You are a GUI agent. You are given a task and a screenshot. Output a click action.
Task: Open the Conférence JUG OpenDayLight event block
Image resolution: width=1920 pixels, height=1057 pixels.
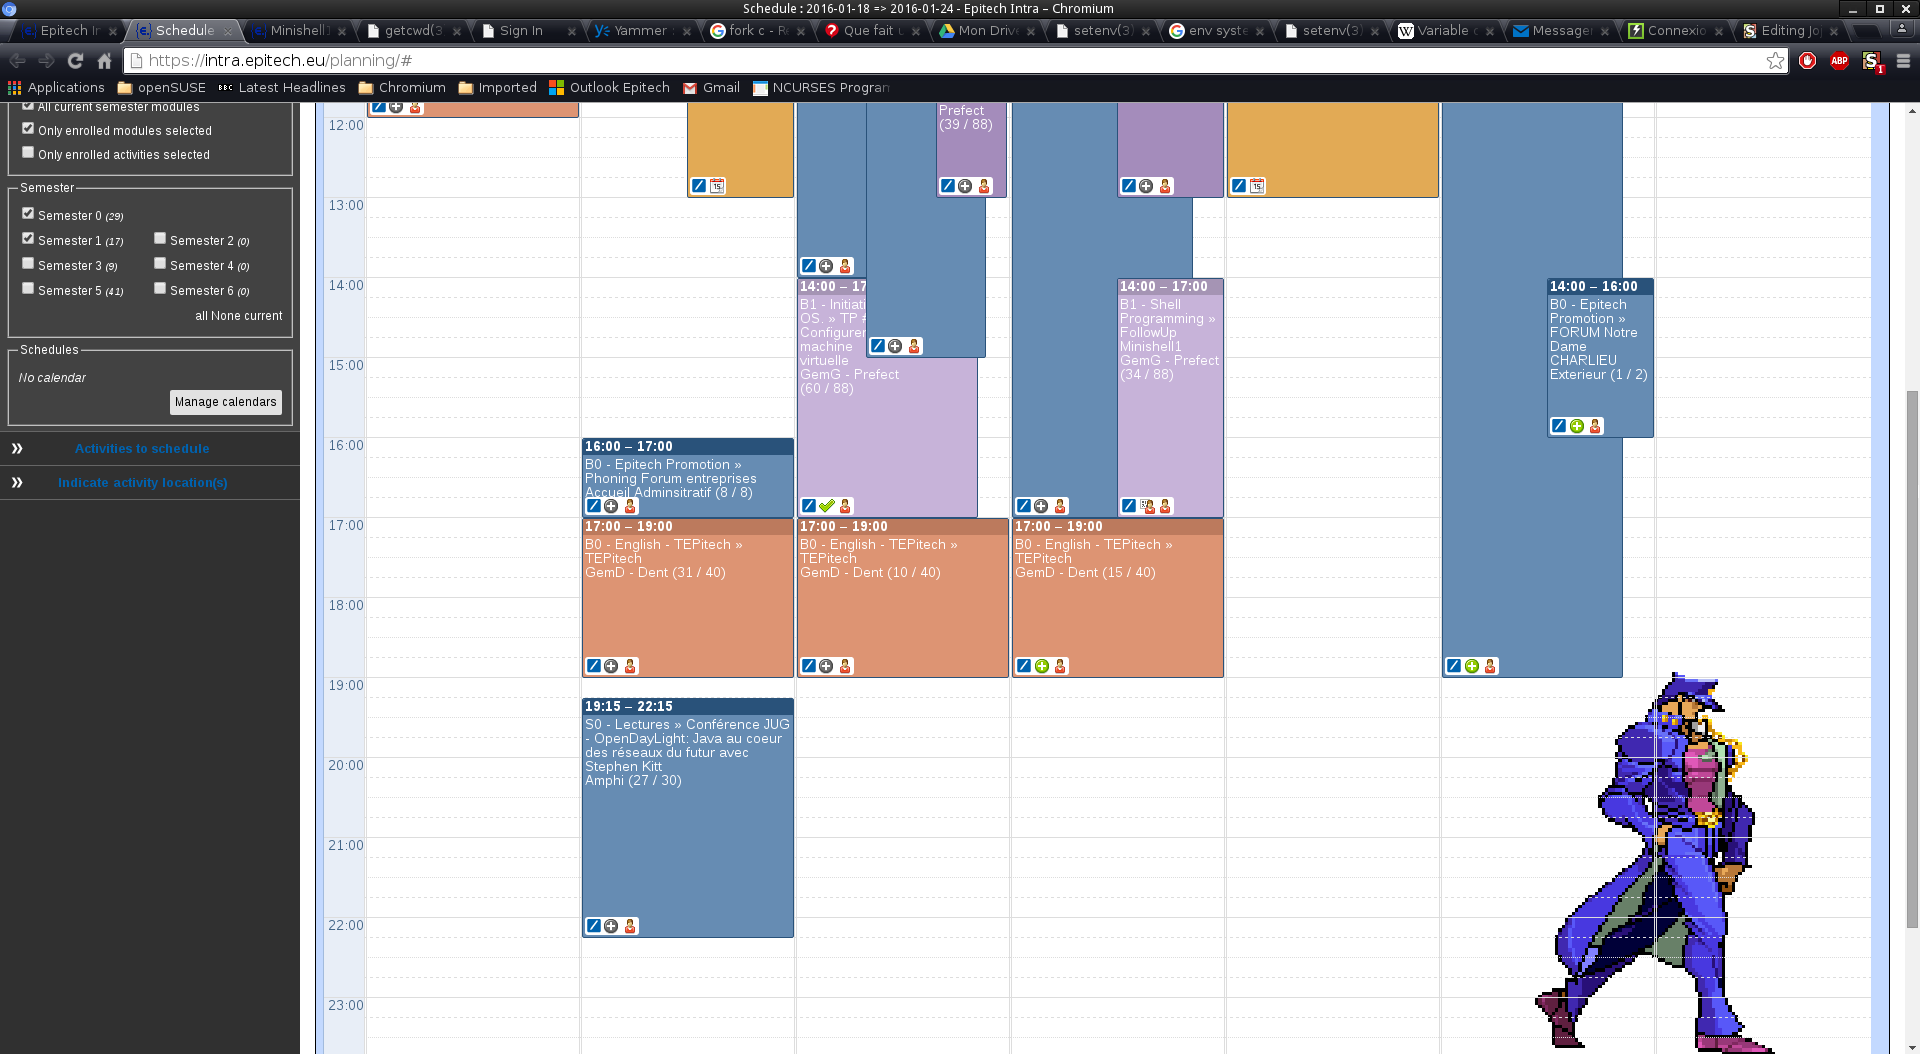click(x=688, y=818)
